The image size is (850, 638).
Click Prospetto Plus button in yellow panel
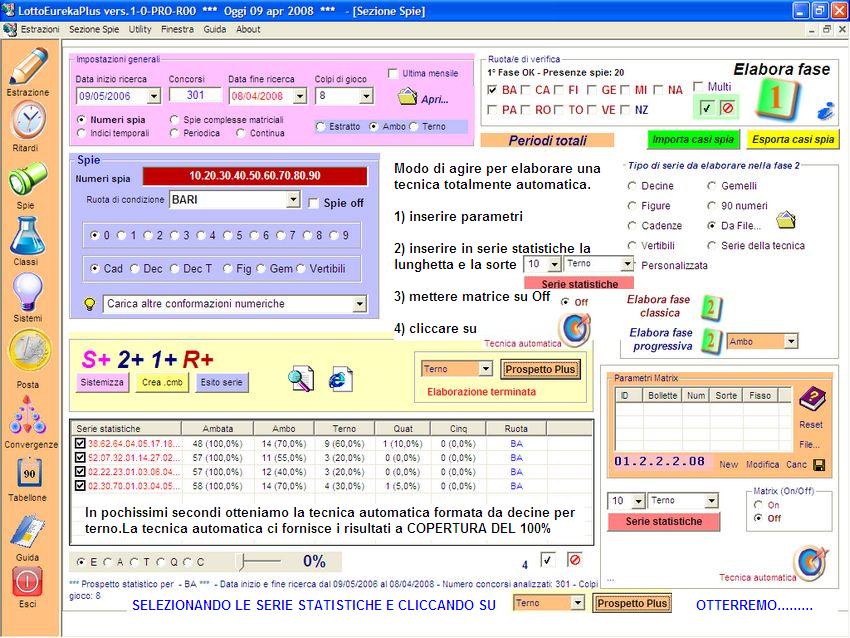[x=540, y=369]
